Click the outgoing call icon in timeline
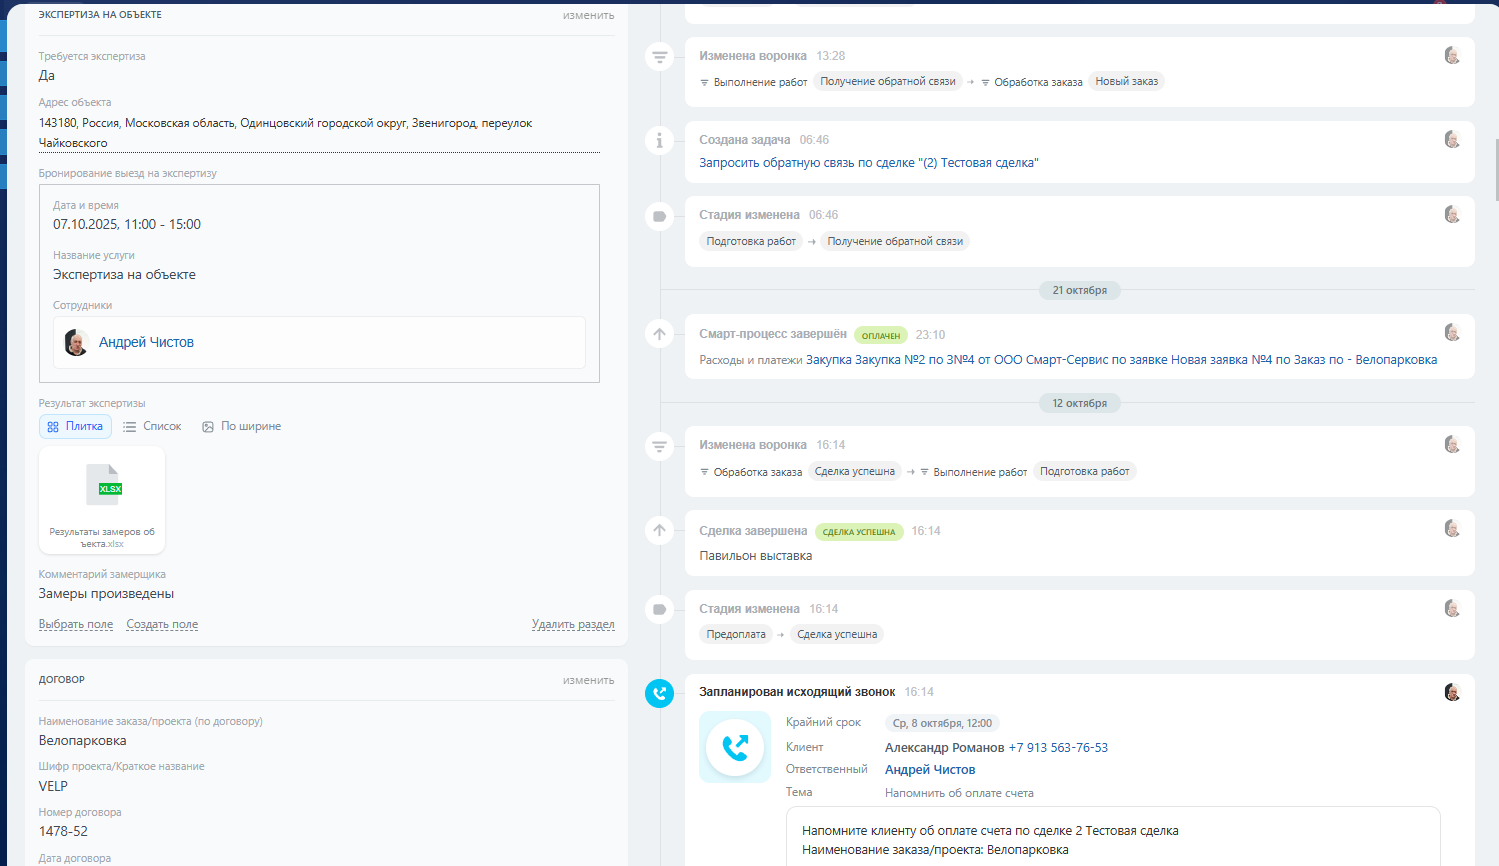This screenshot has width=1499, height=866. [x=659, y=693]
